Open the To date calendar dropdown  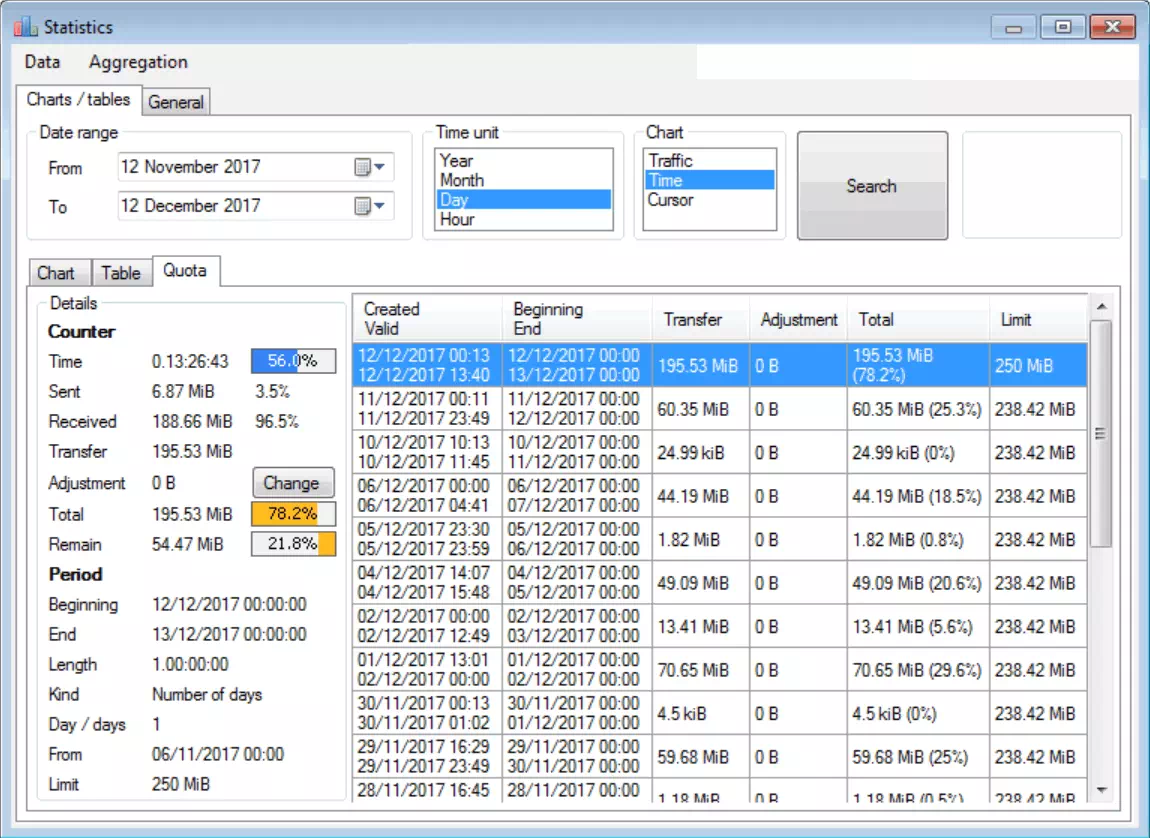tap(370, 206)
